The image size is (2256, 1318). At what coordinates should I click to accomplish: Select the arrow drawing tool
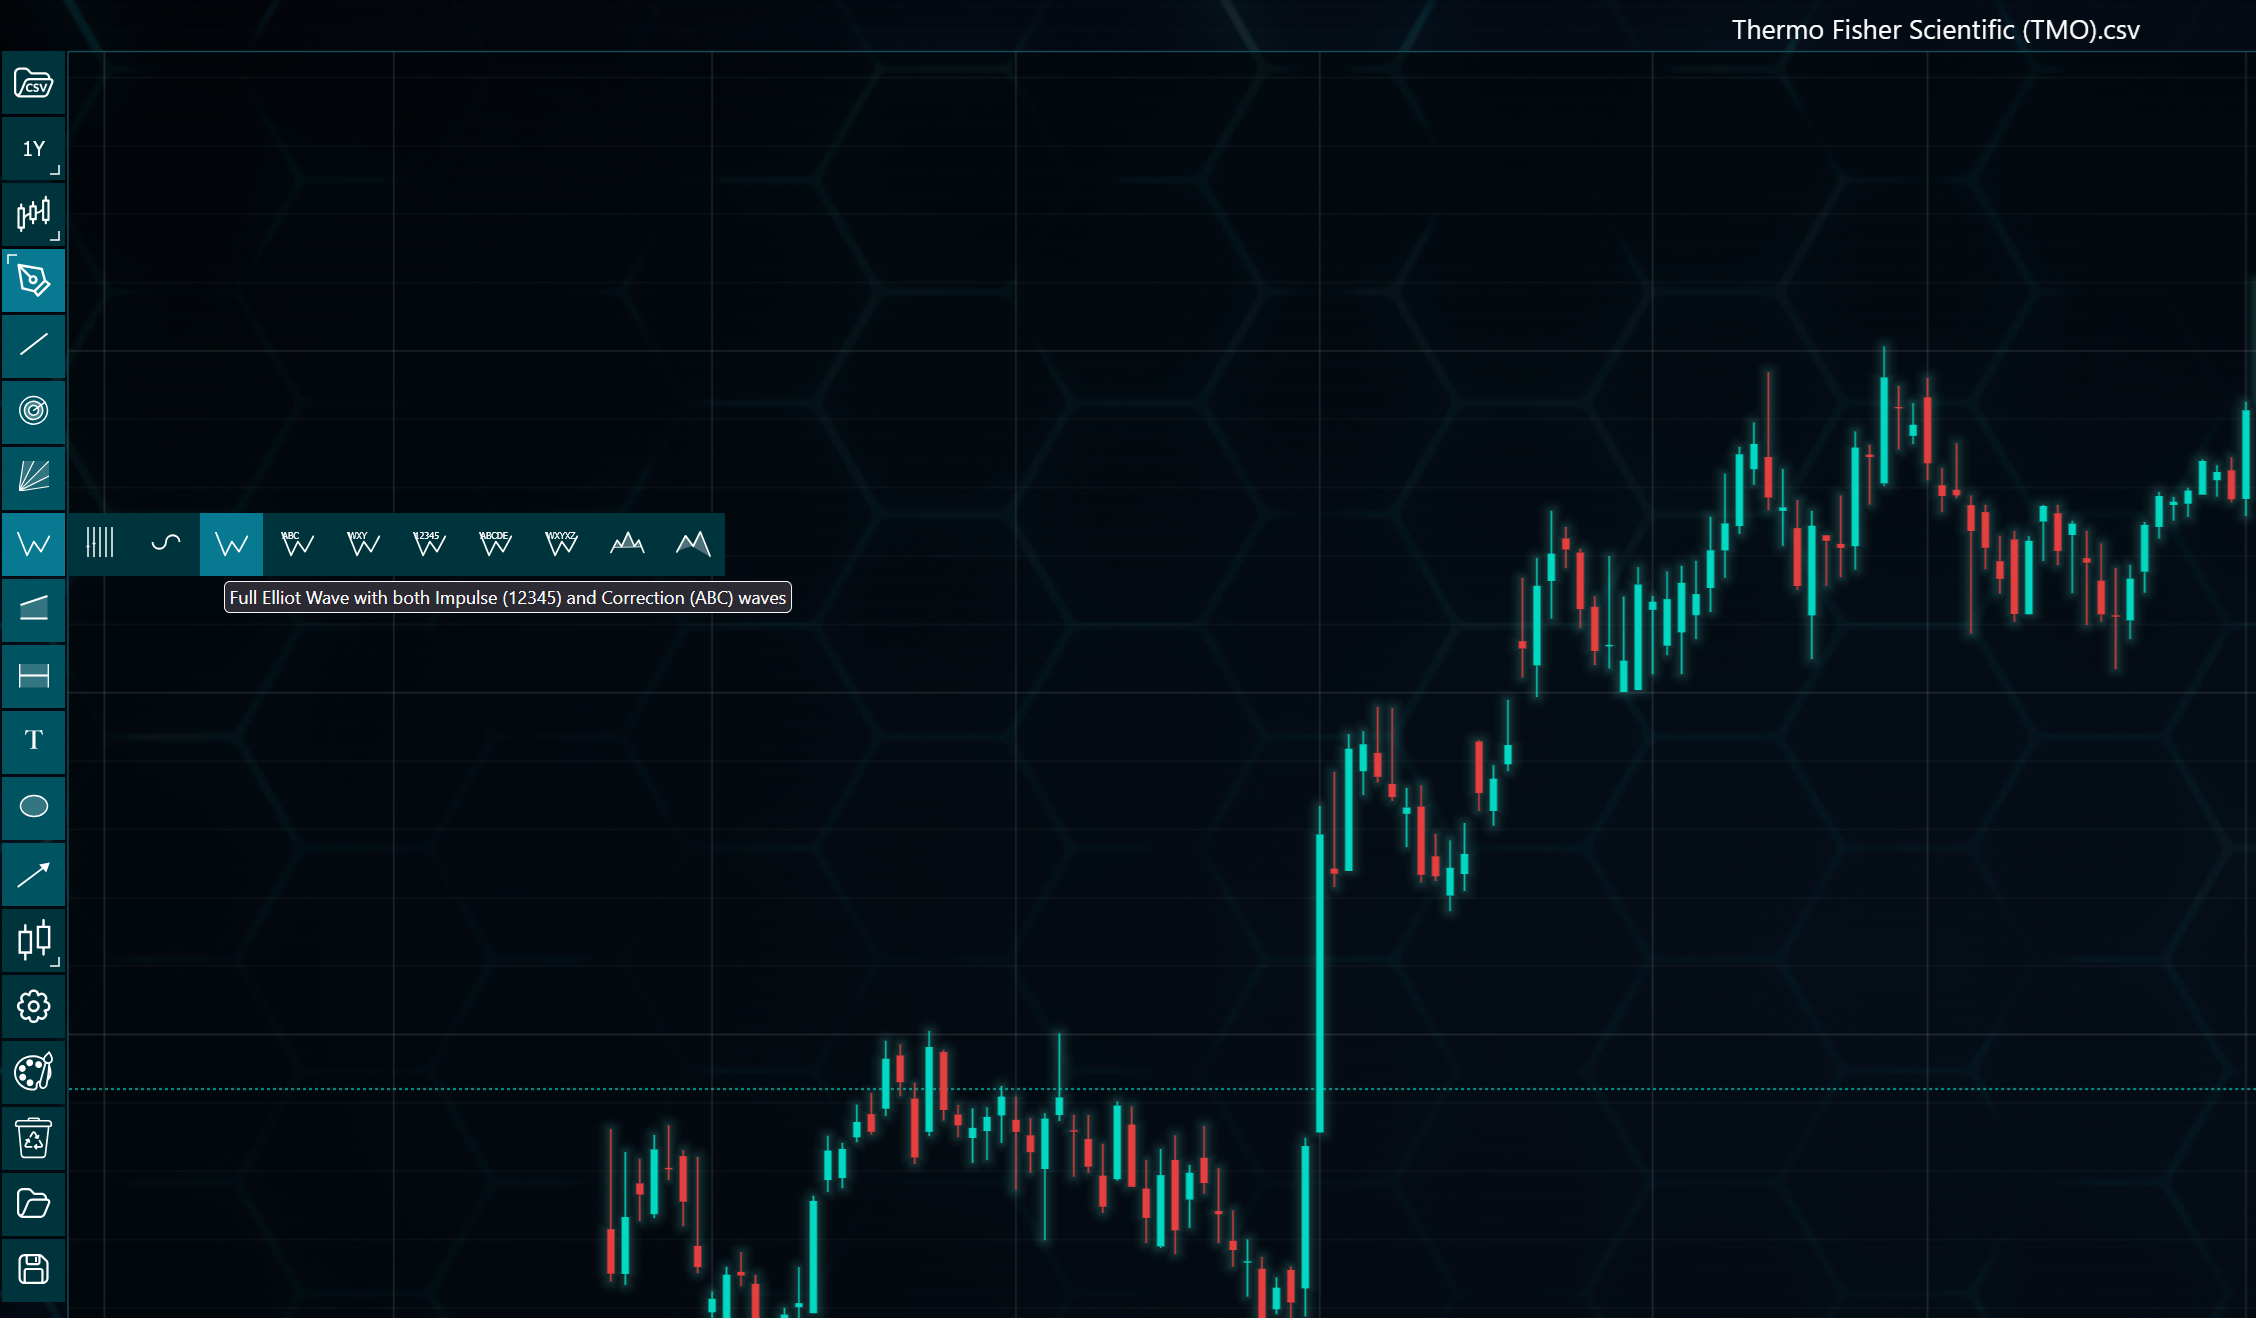click(x=33, y=874)
